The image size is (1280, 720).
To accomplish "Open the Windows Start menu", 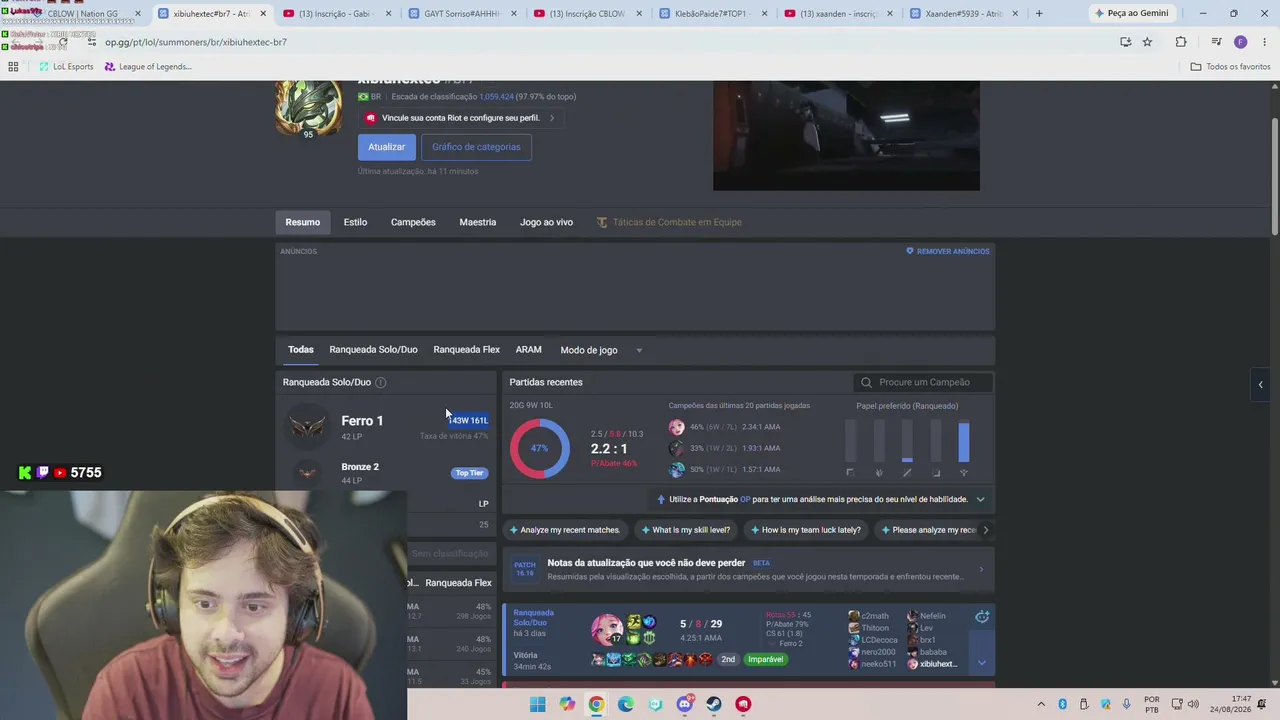I will click(x=538, y=704).
